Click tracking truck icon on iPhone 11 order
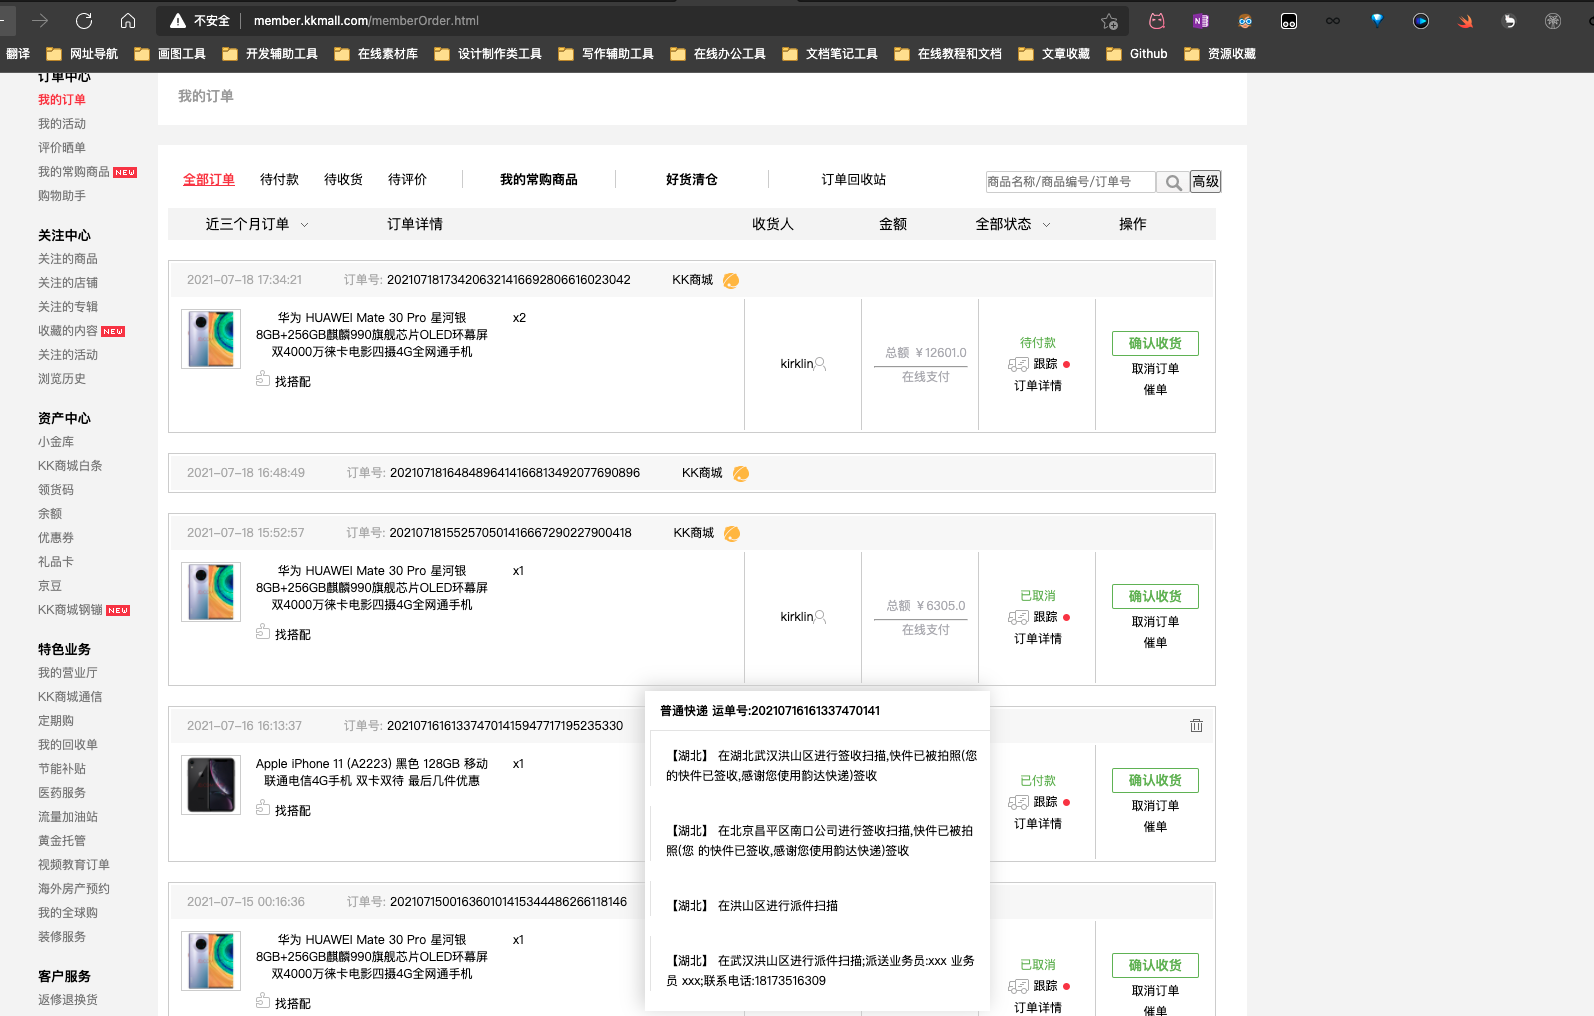Screen dimensions: 1594x1016 coord(1018,803)
